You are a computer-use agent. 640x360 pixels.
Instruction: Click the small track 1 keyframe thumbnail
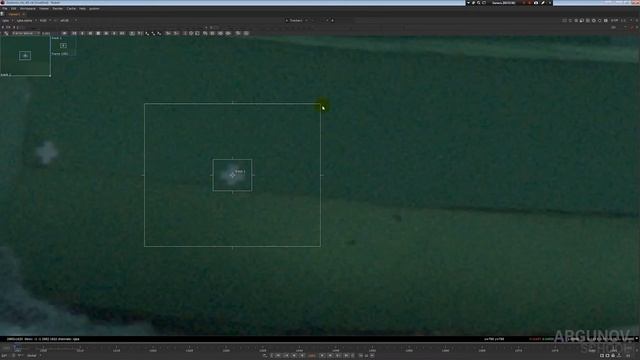63,46
